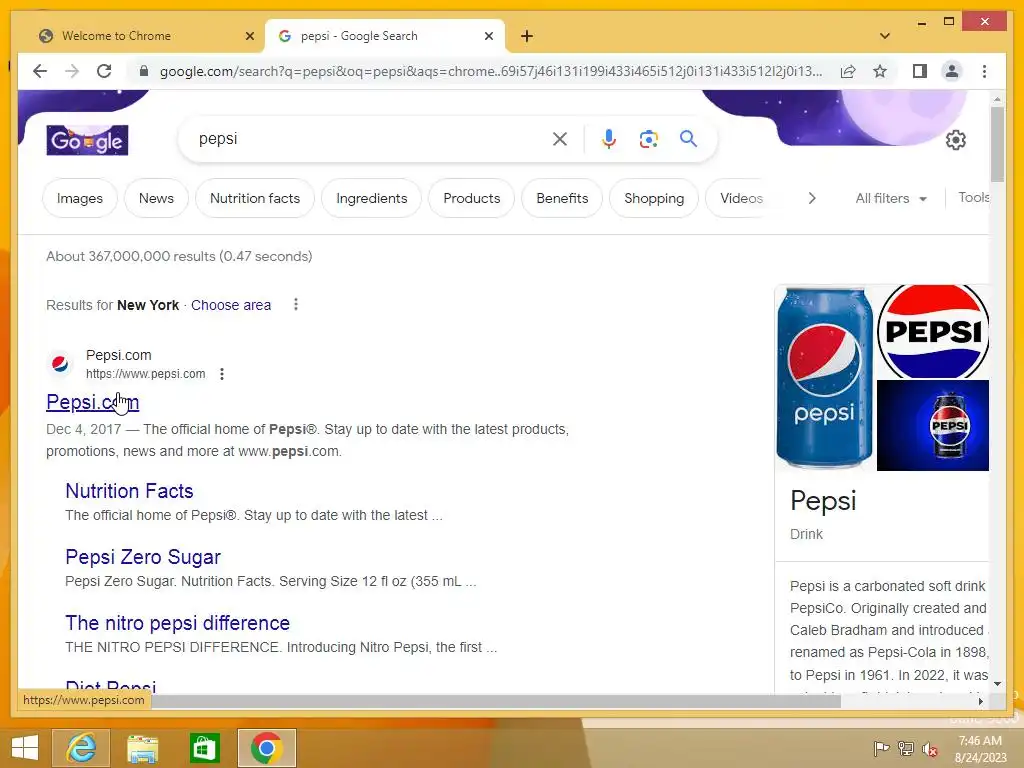This screenshot has height=768, width=1024.
Task: Open the Tools option
Action: click(x=973, y=197)
